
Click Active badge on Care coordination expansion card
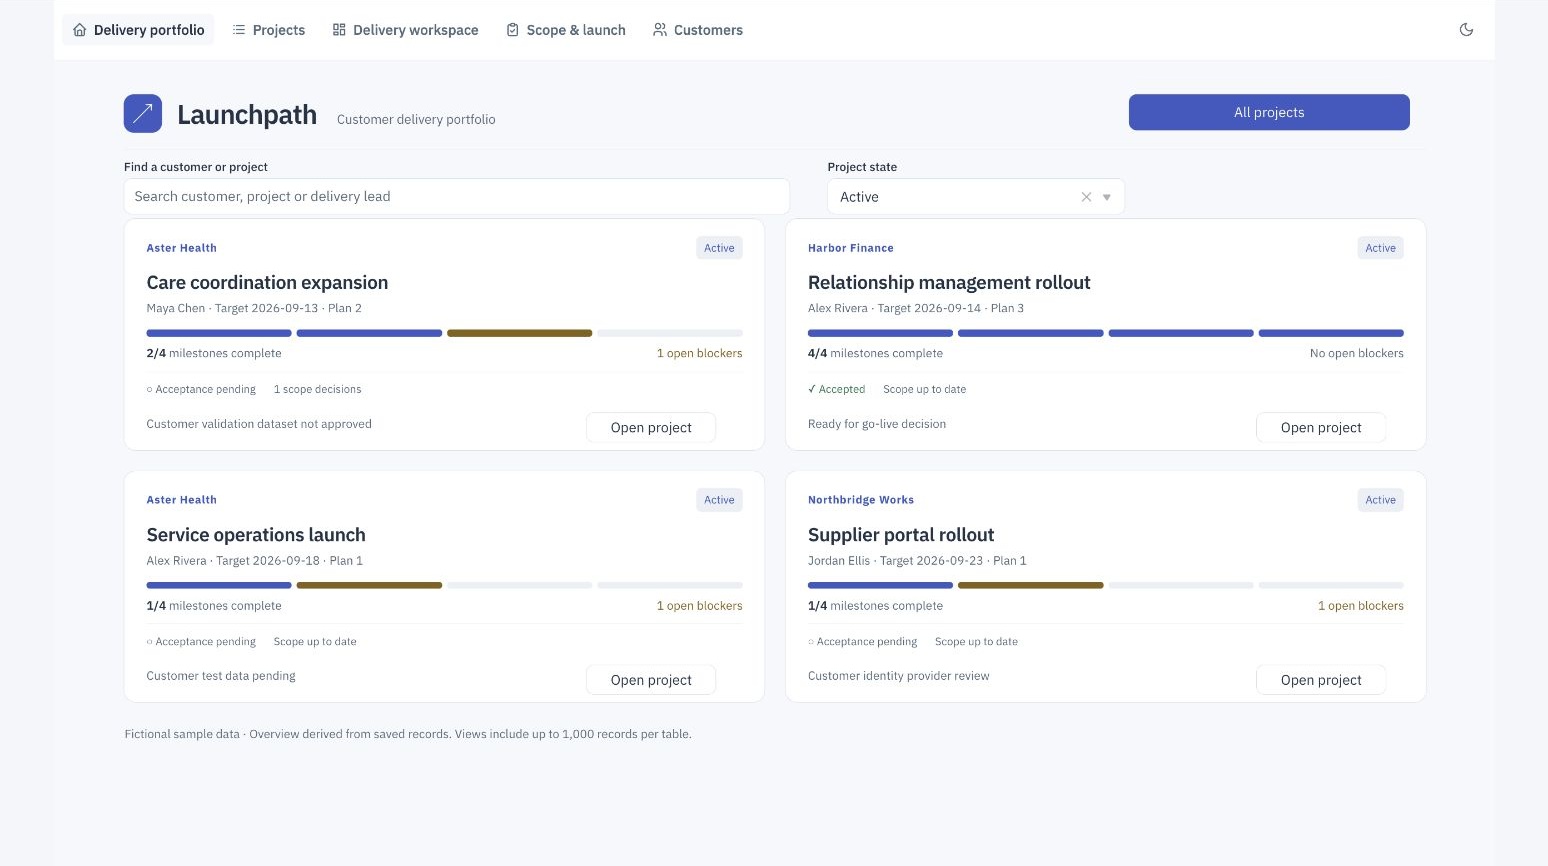719,248
